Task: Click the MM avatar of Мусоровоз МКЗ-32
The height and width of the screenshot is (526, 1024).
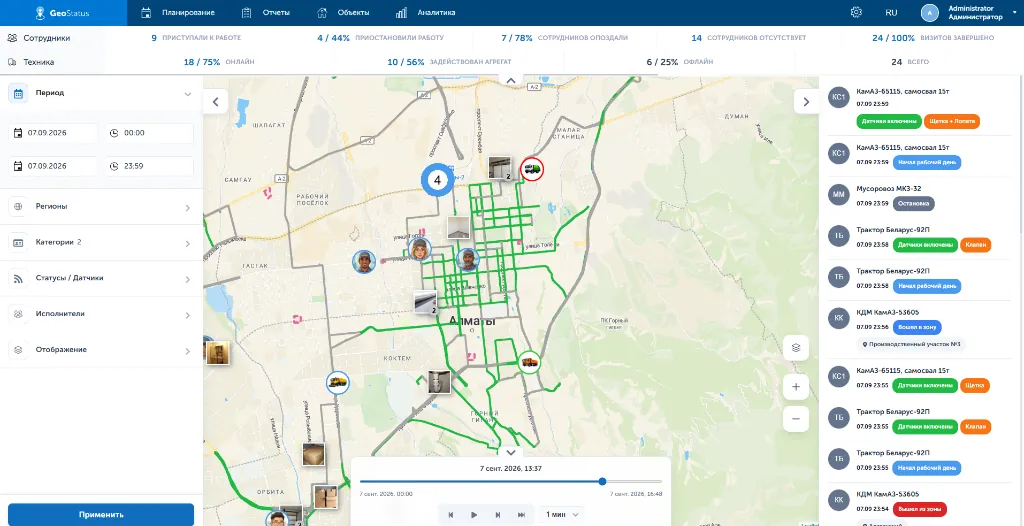Action: click(x=838, y=195)
